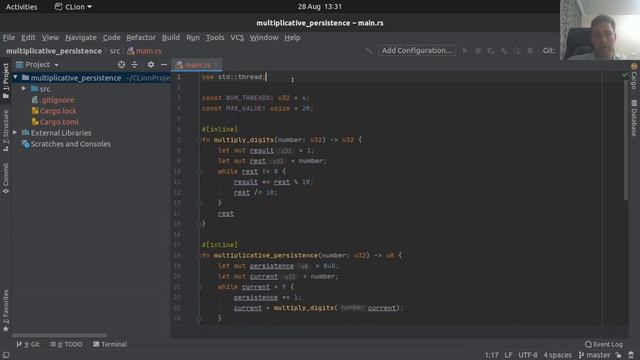Click the green Run arrow icon
This screenshot has width=640, height=360.
(464, 51)
